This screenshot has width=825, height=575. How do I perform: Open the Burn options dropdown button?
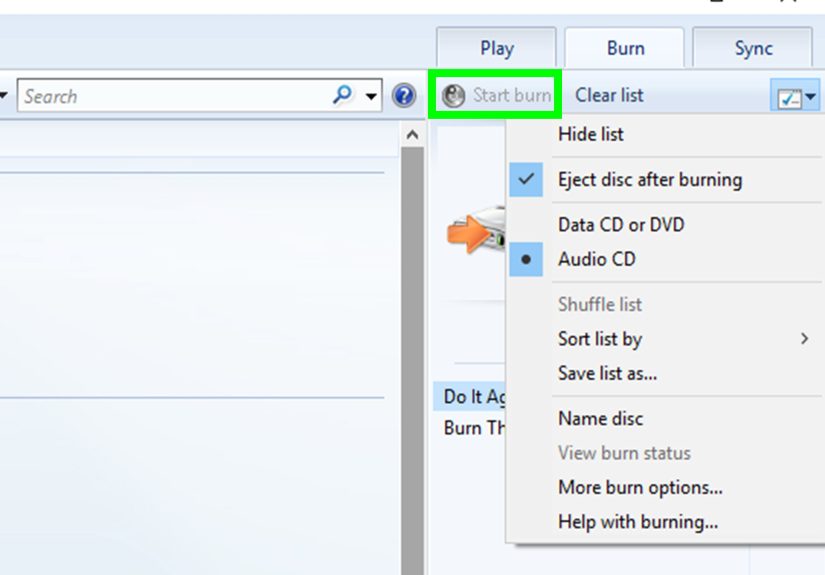[795, 96]
